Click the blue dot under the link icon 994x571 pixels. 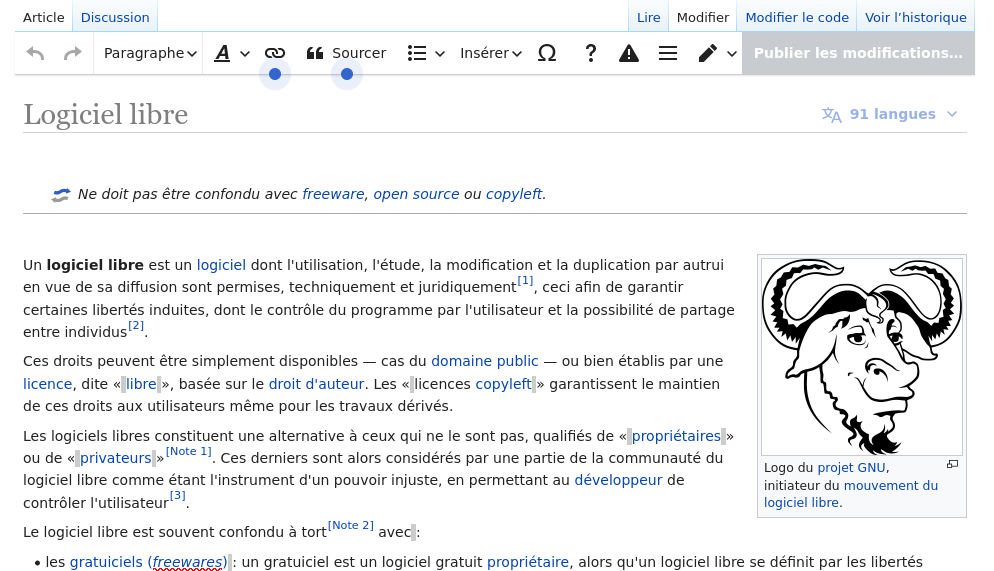[x=274, y=74]
